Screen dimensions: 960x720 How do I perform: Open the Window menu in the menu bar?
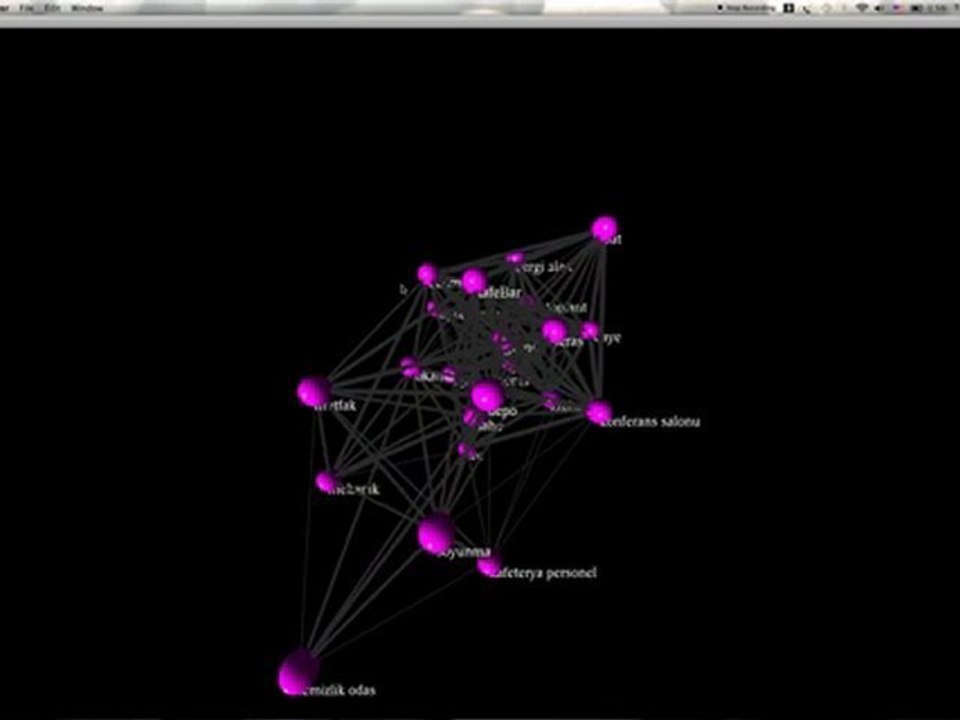coord(88,9)
